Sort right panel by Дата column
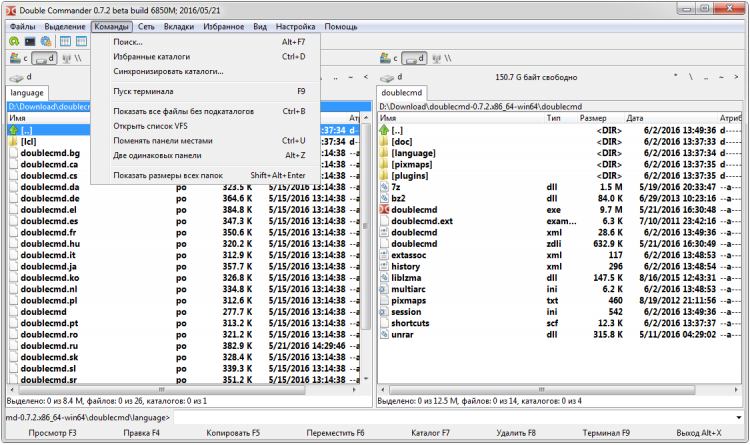The image size is (750, 445). coord(671,118)
